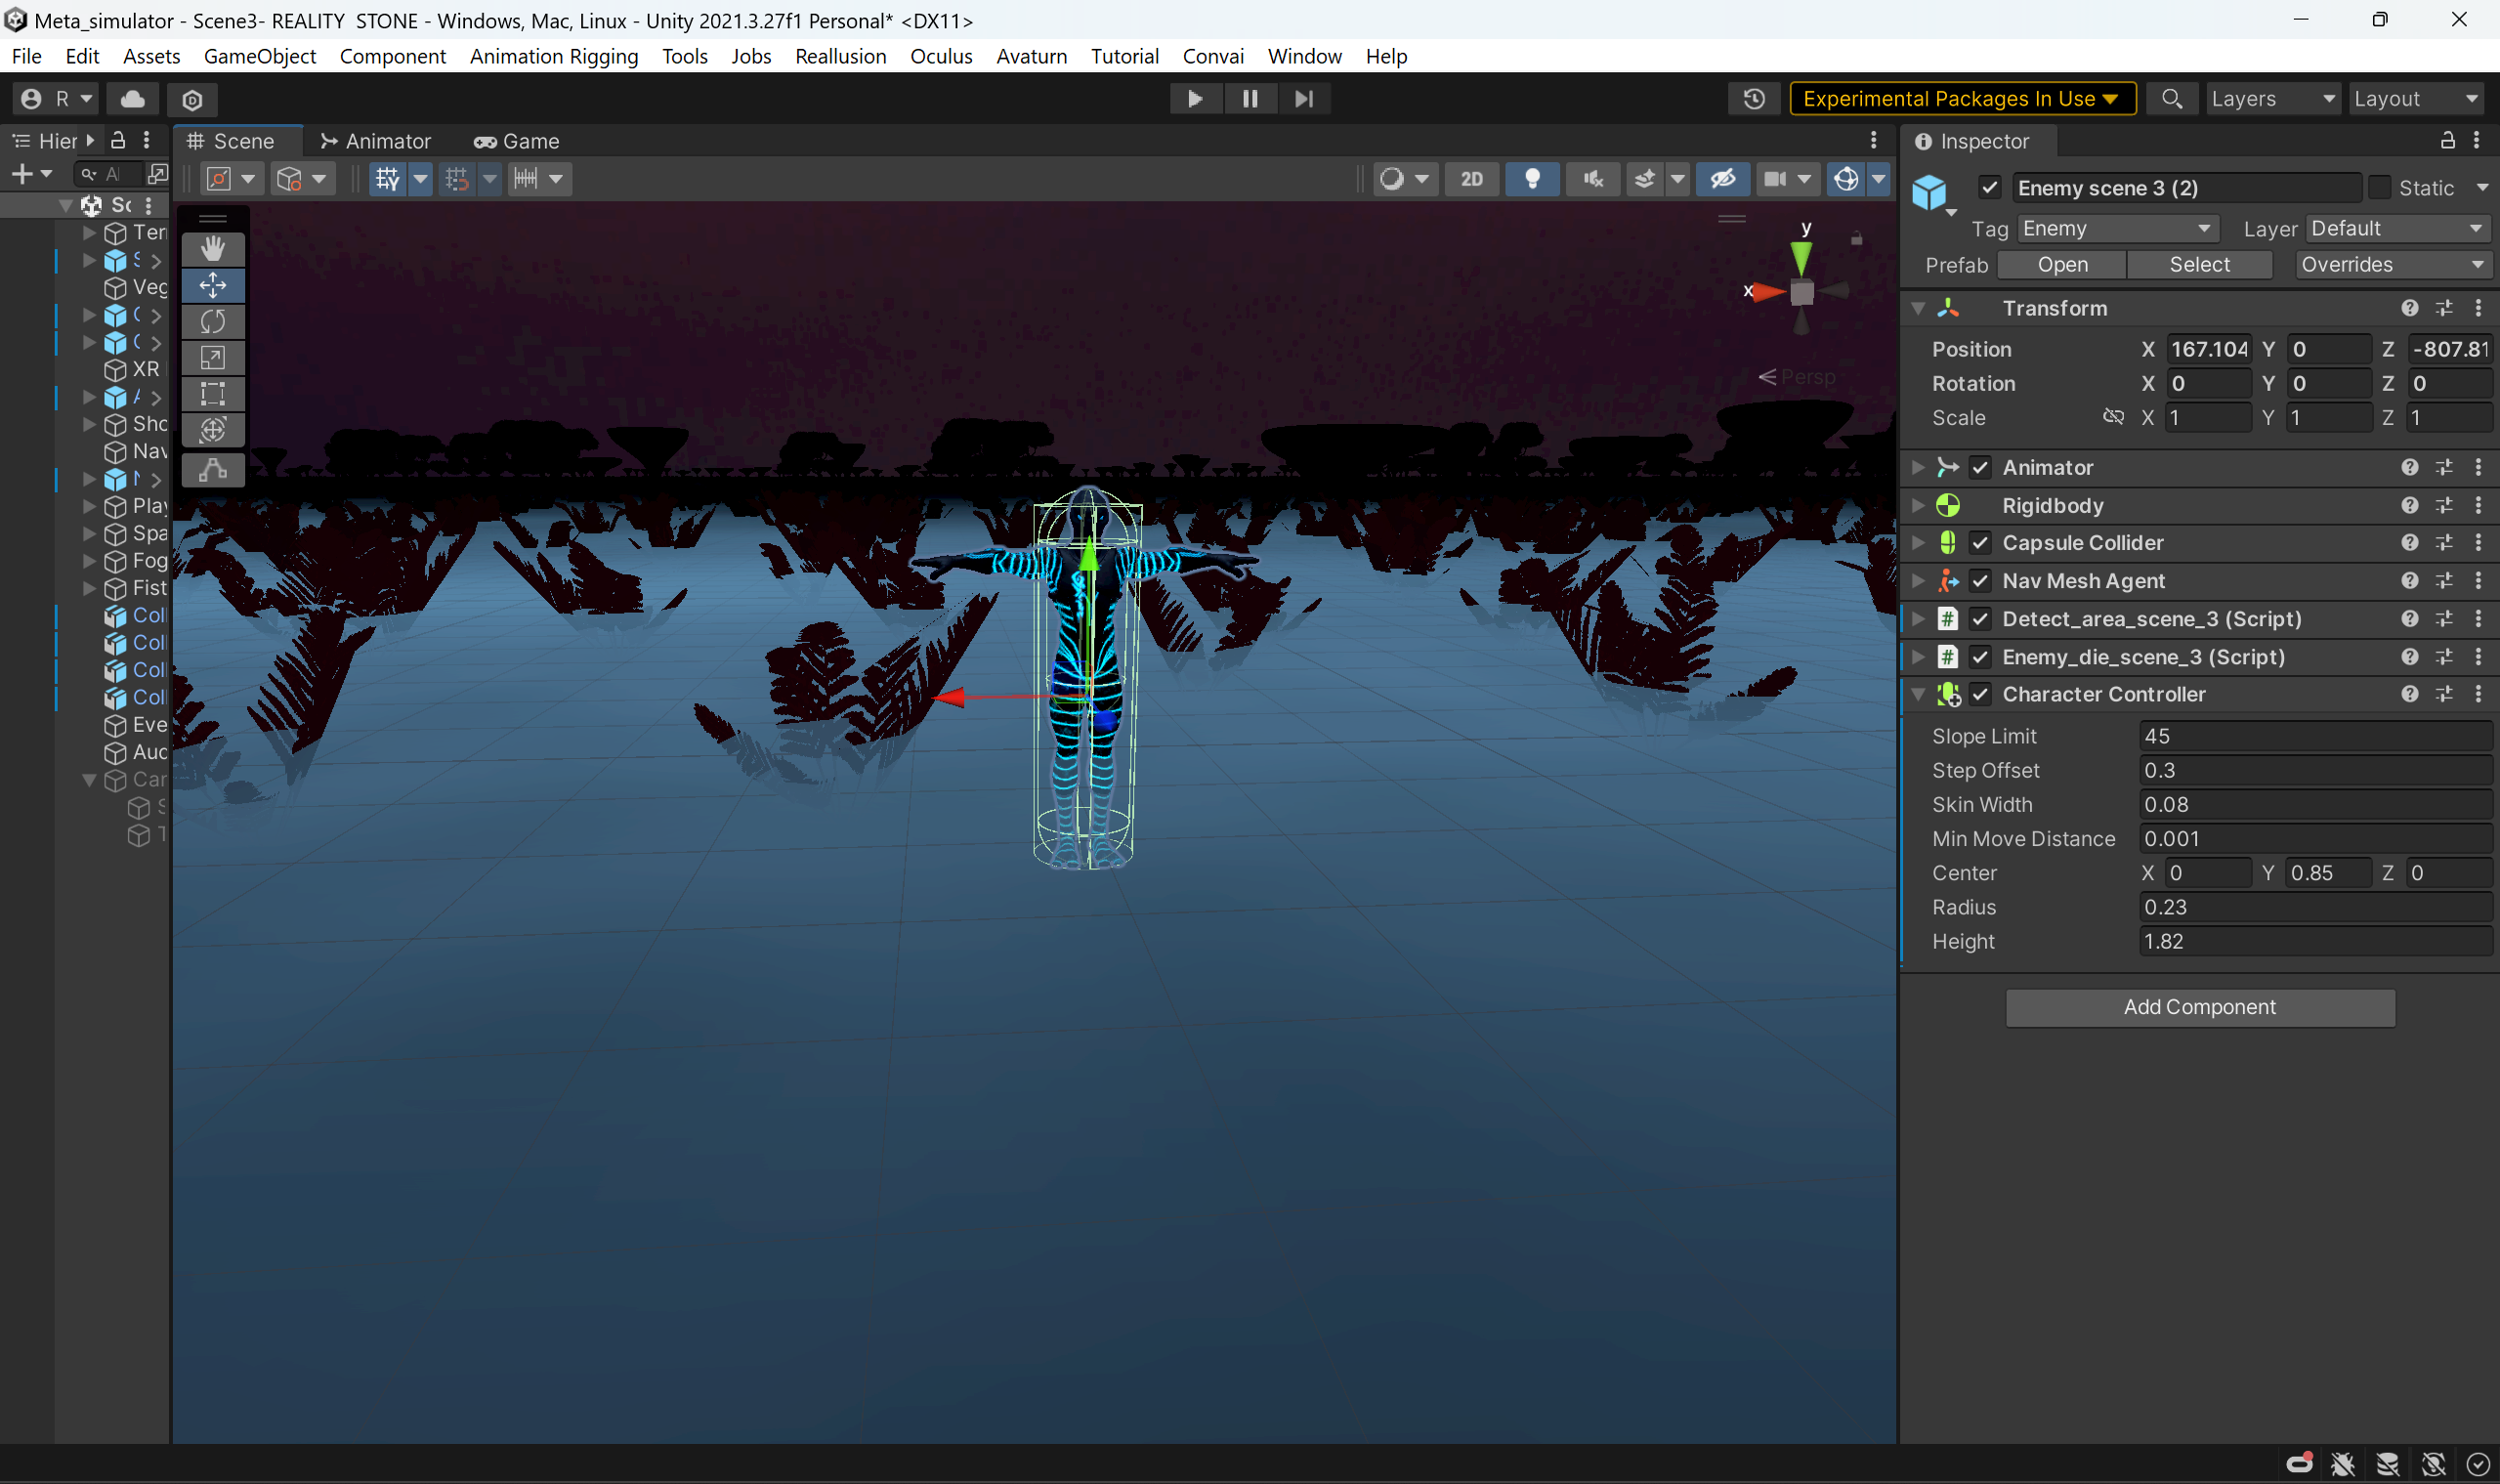Screen dimensions: 2500x1484
Task: Click the Slope Limit input field
Action: pyautogui.click(x=2314, y=736)
